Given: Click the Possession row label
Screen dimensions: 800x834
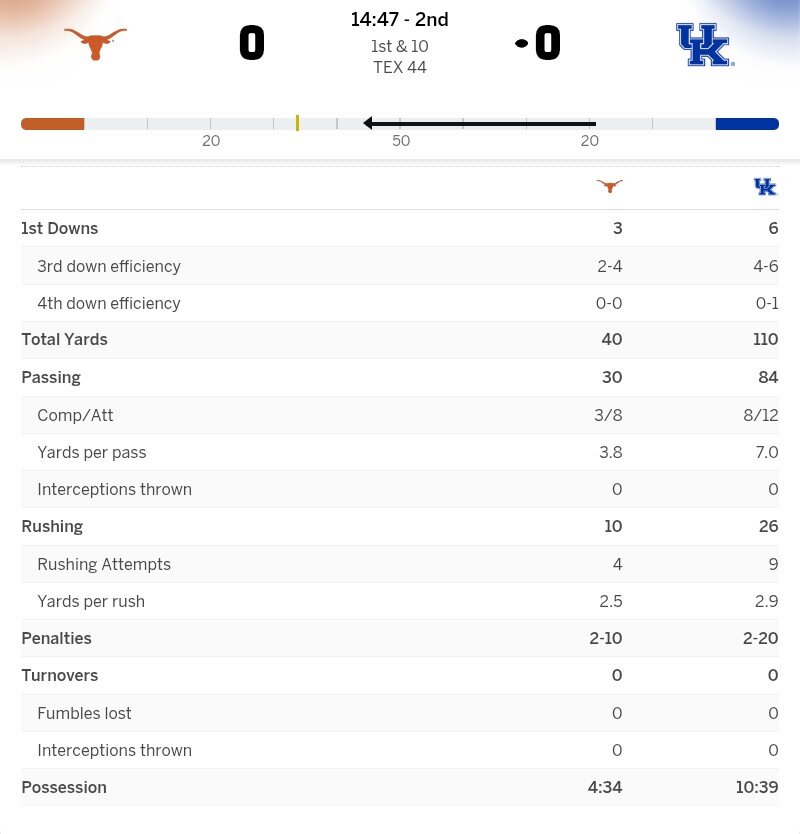Looking at the screenshot, I should pyautogui.click(x=64, y=787).
